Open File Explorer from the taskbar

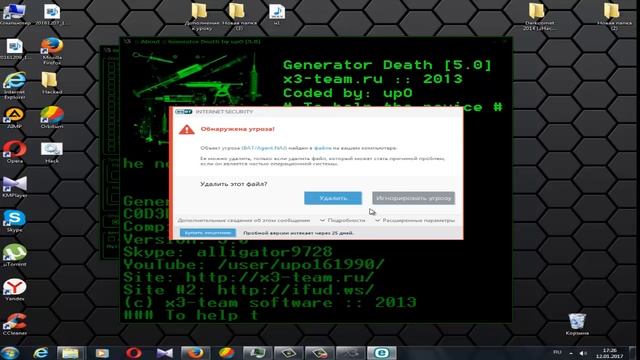[x=70, y=353]
